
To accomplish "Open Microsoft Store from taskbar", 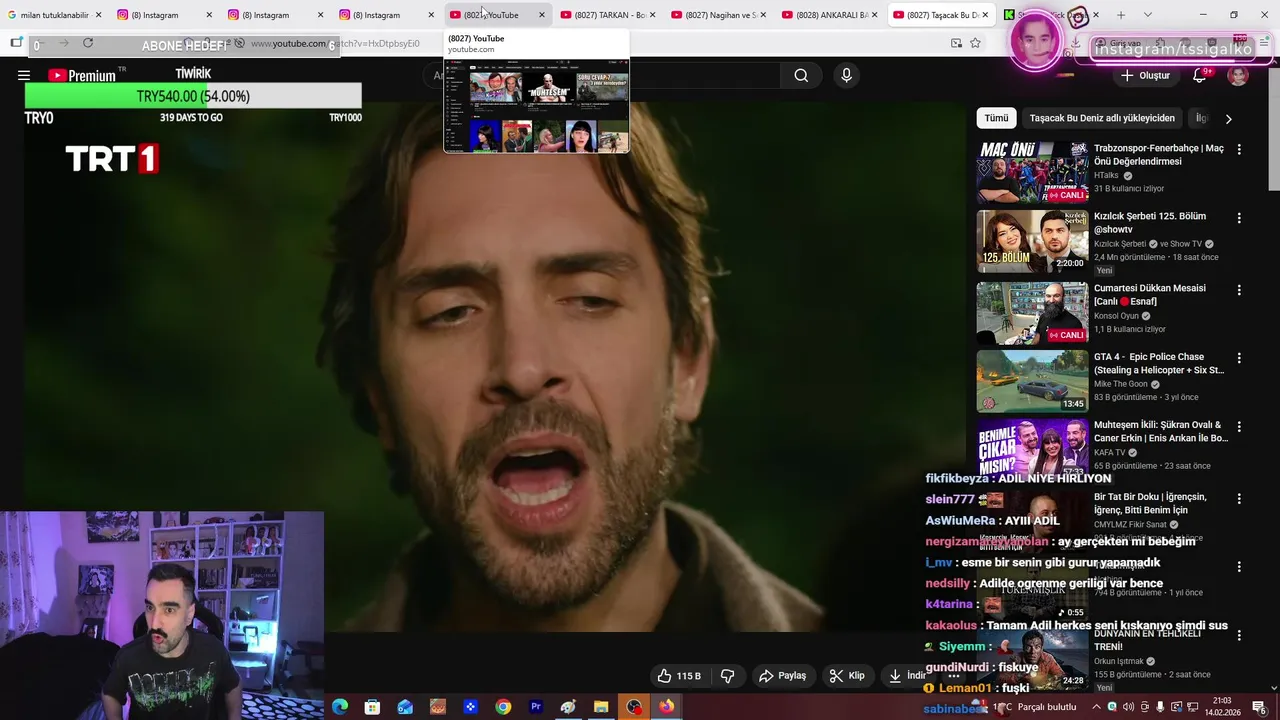I will (x=372, y=707).
